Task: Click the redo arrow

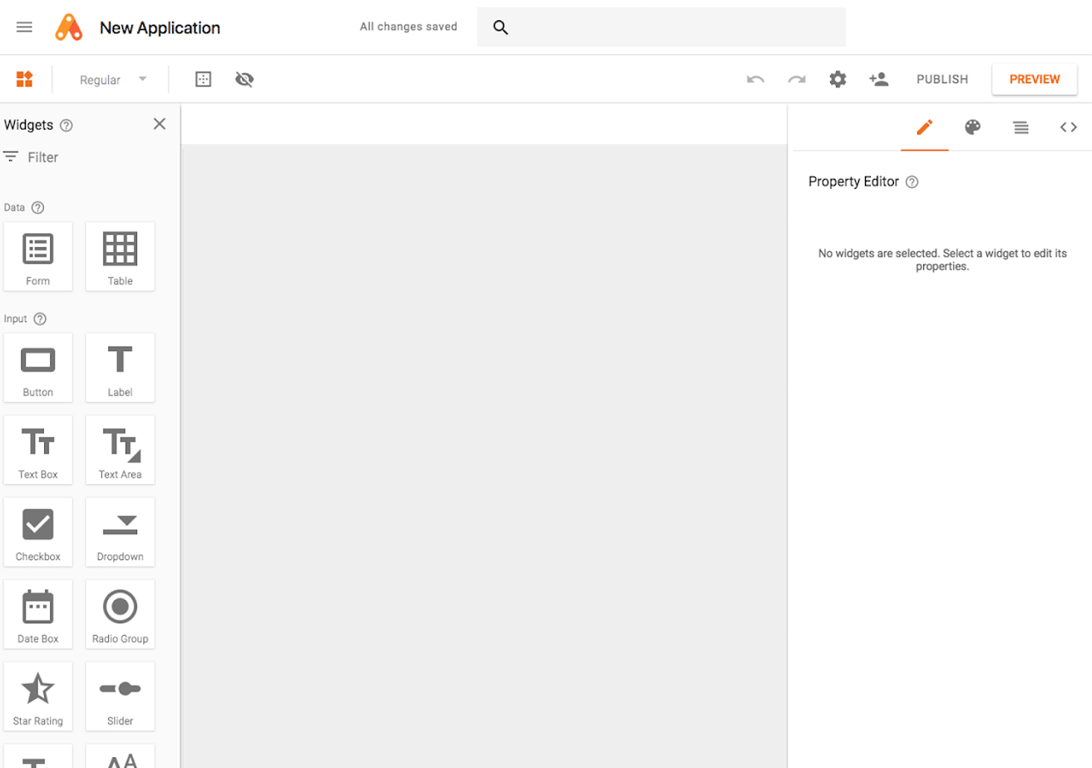Action: 797,79
